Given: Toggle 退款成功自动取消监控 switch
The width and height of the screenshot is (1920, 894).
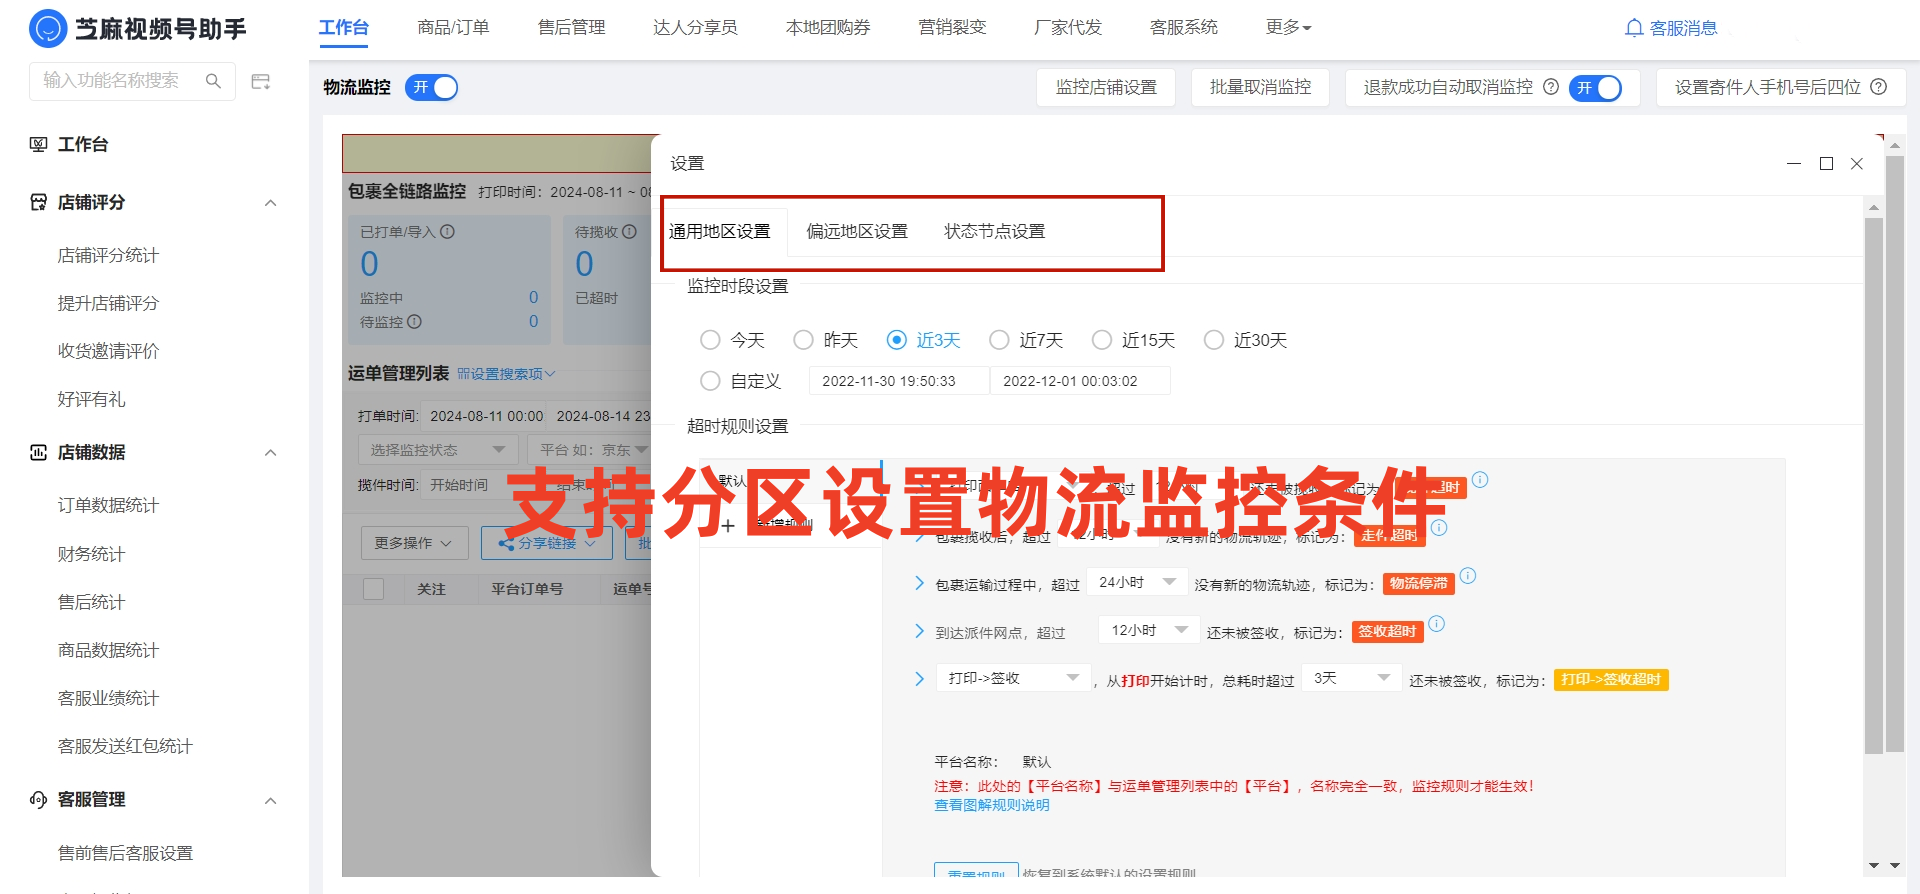Looking at the screenshot, I should (1595, 88).
